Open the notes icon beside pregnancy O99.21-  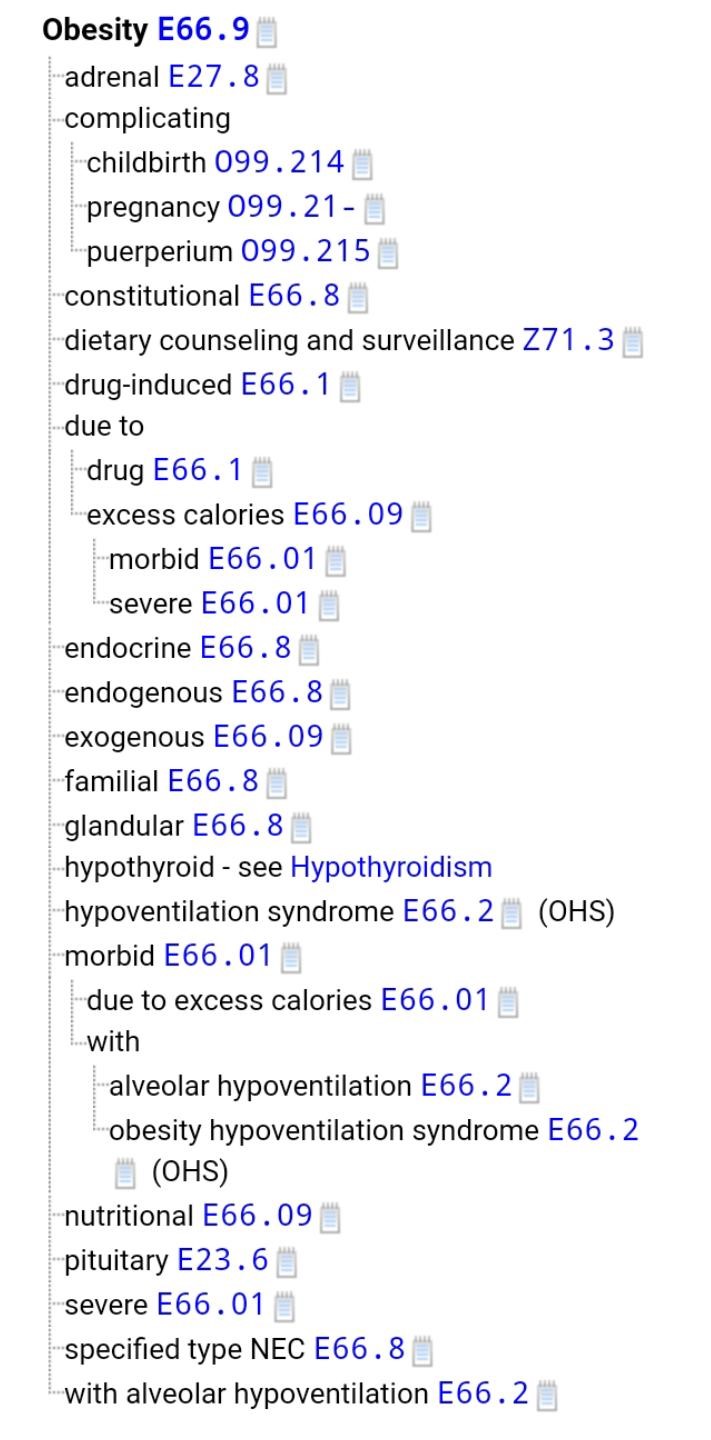point(374,208)
